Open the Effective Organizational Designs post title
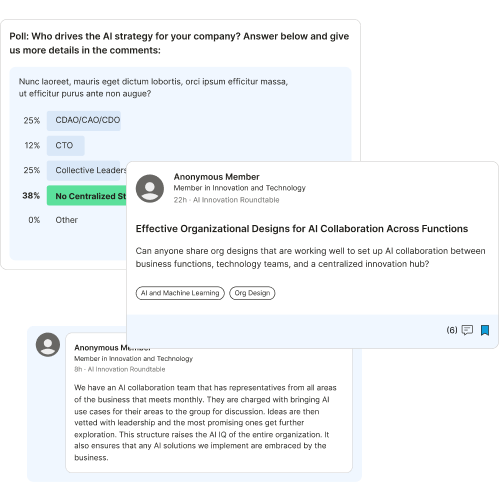The width and height of the screenshot is (500, 500). tap(302, 229)
